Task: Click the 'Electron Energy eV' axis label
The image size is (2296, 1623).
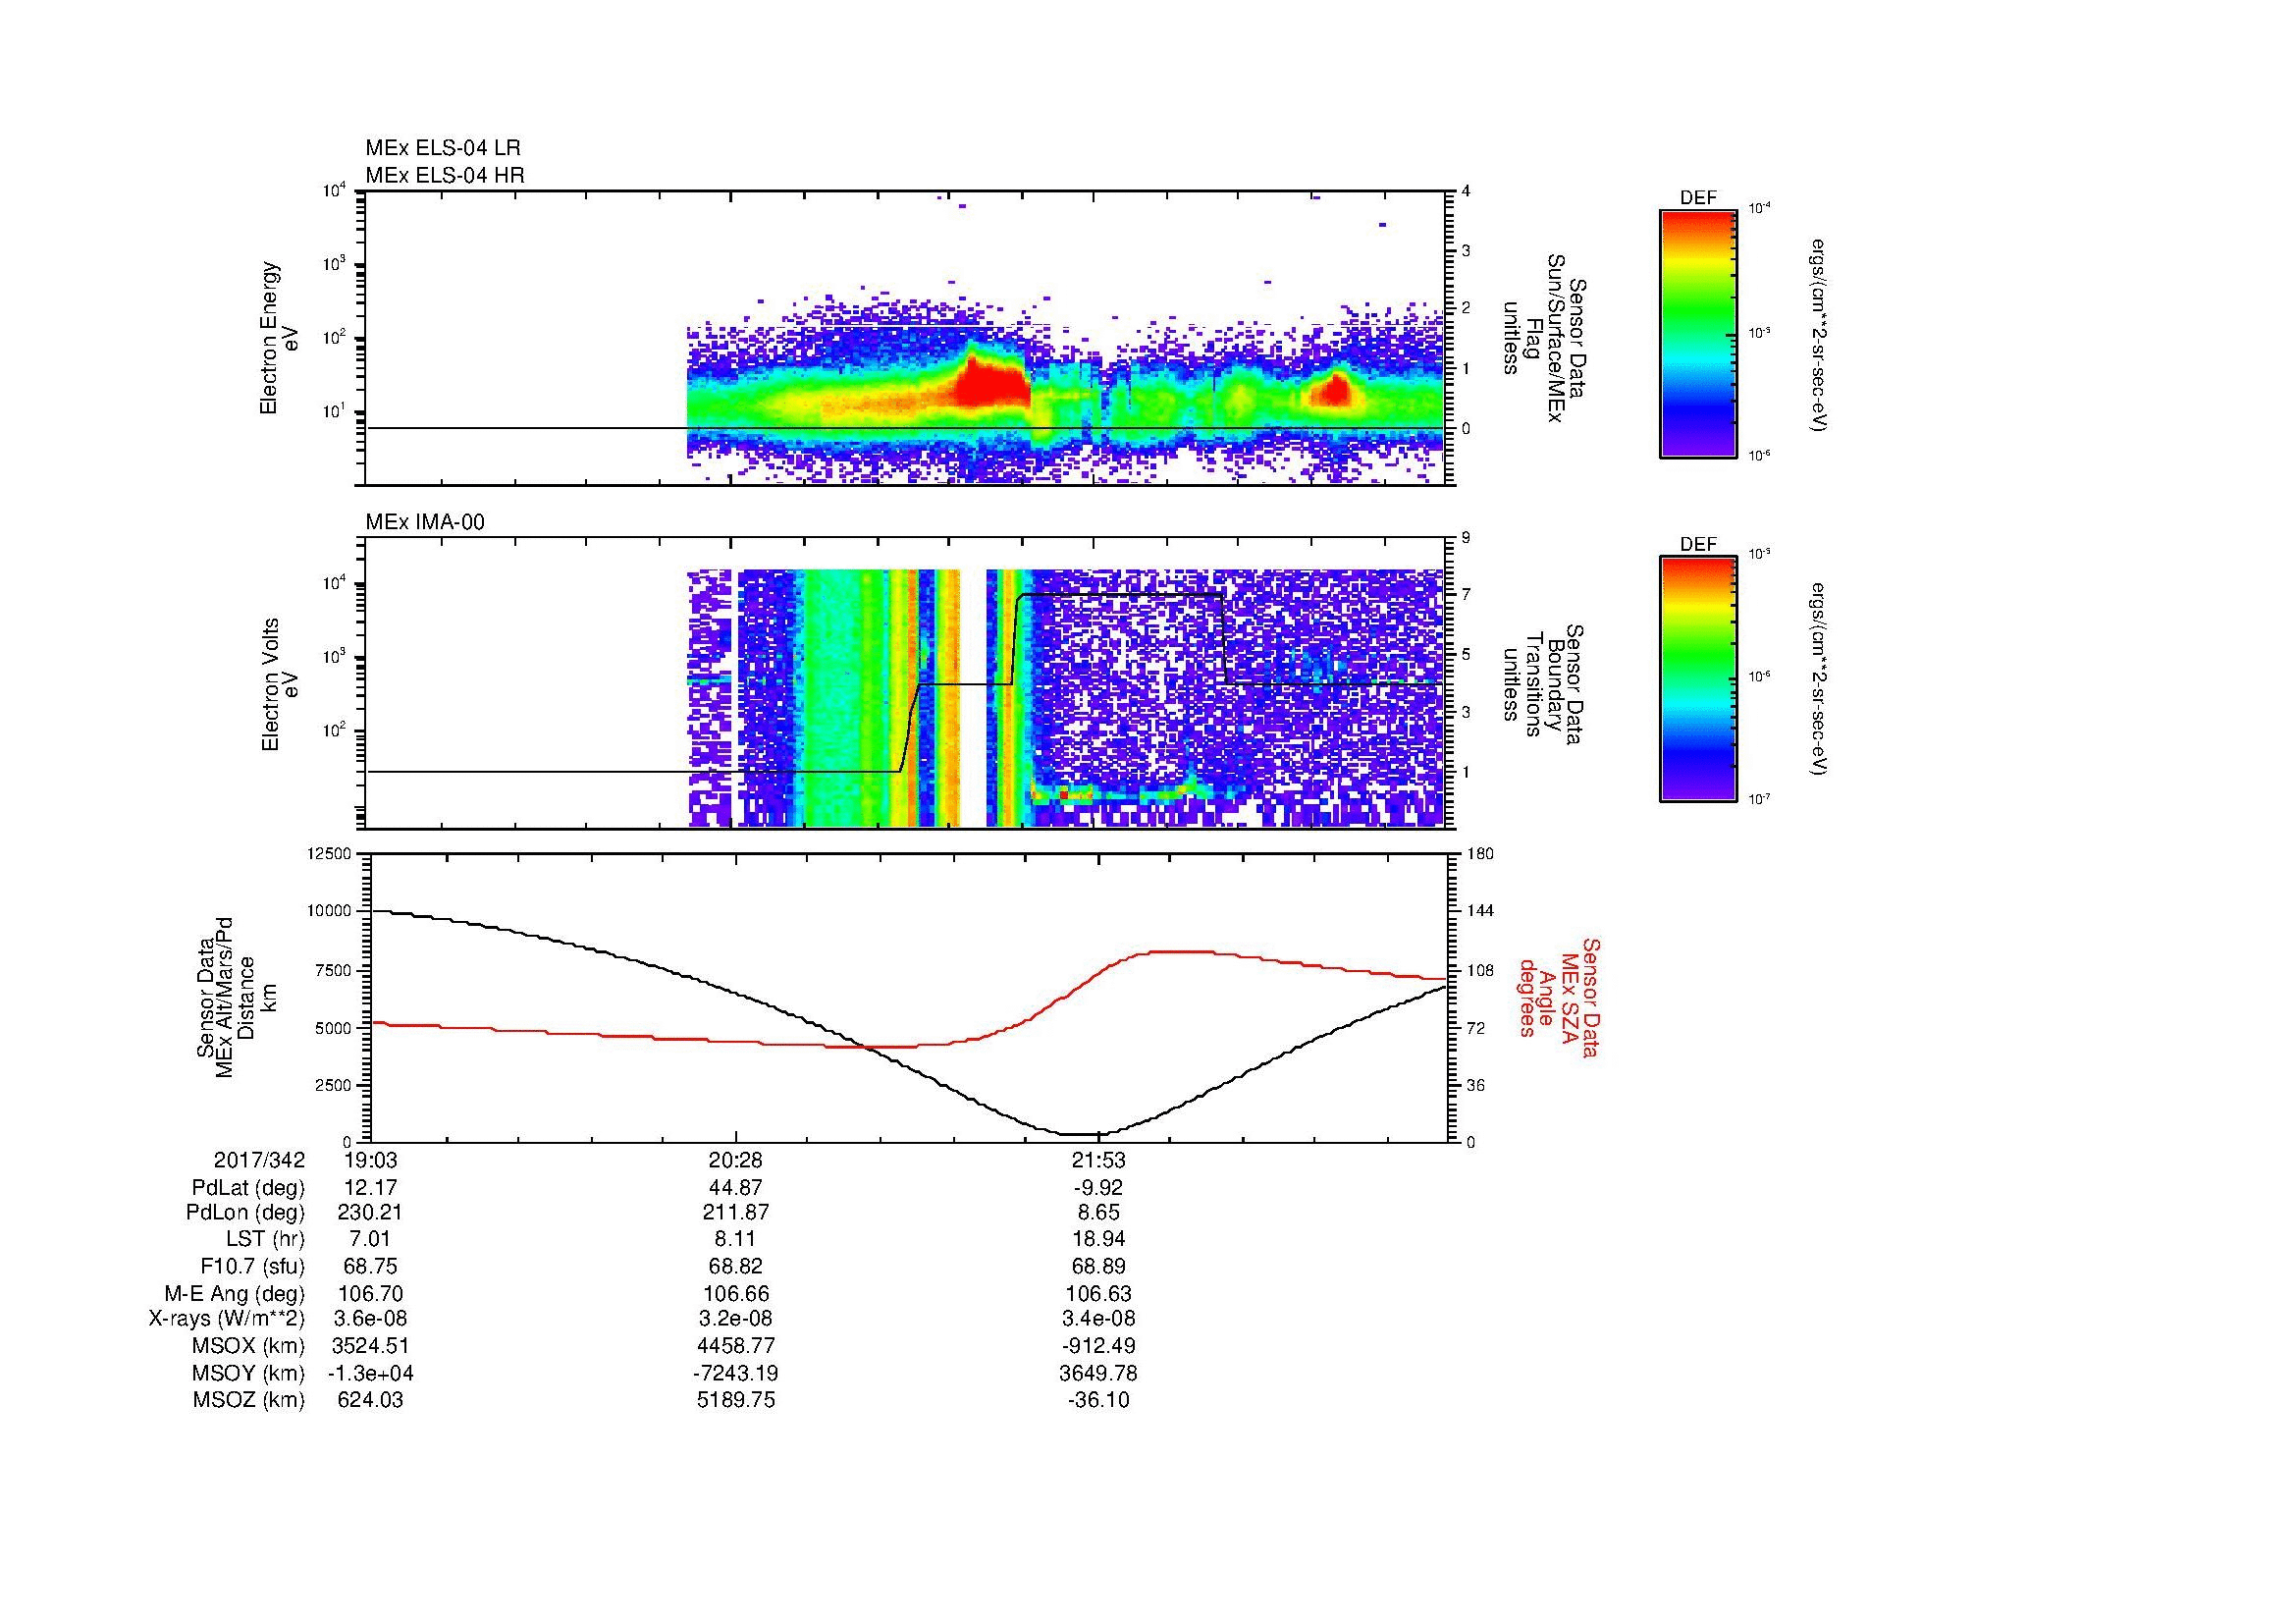Action: pos(280,339)
